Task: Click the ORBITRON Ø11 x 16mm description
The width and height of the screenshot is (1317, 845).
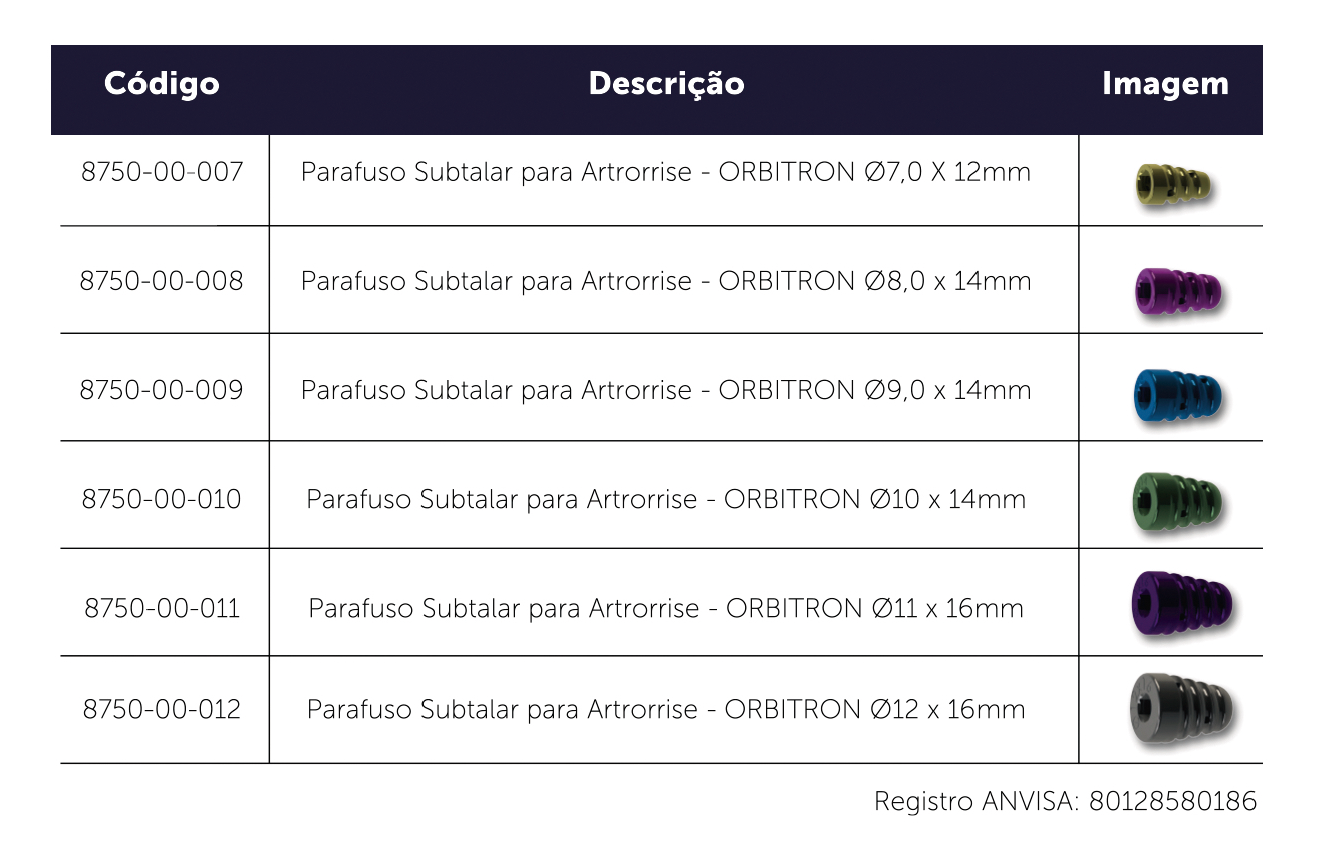Action: point(666,609)
